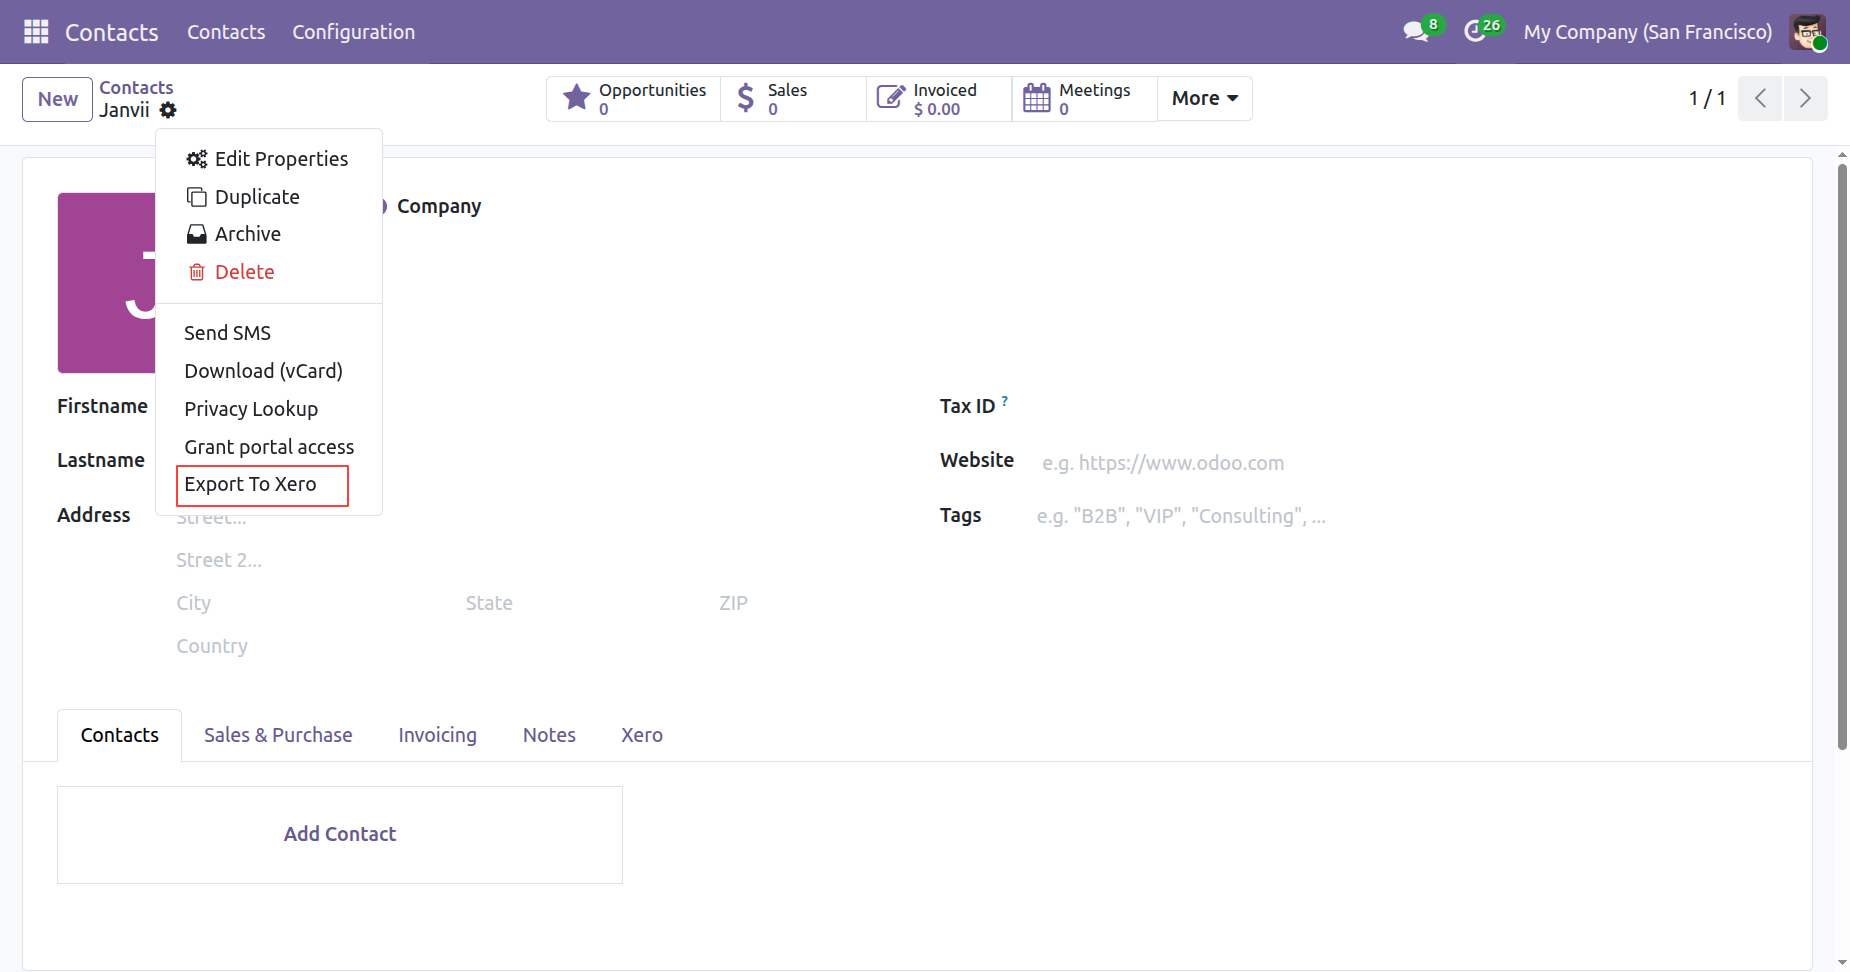Click the Website input field
Viewport: 1850px width, 972px height.
(1405, 463)
